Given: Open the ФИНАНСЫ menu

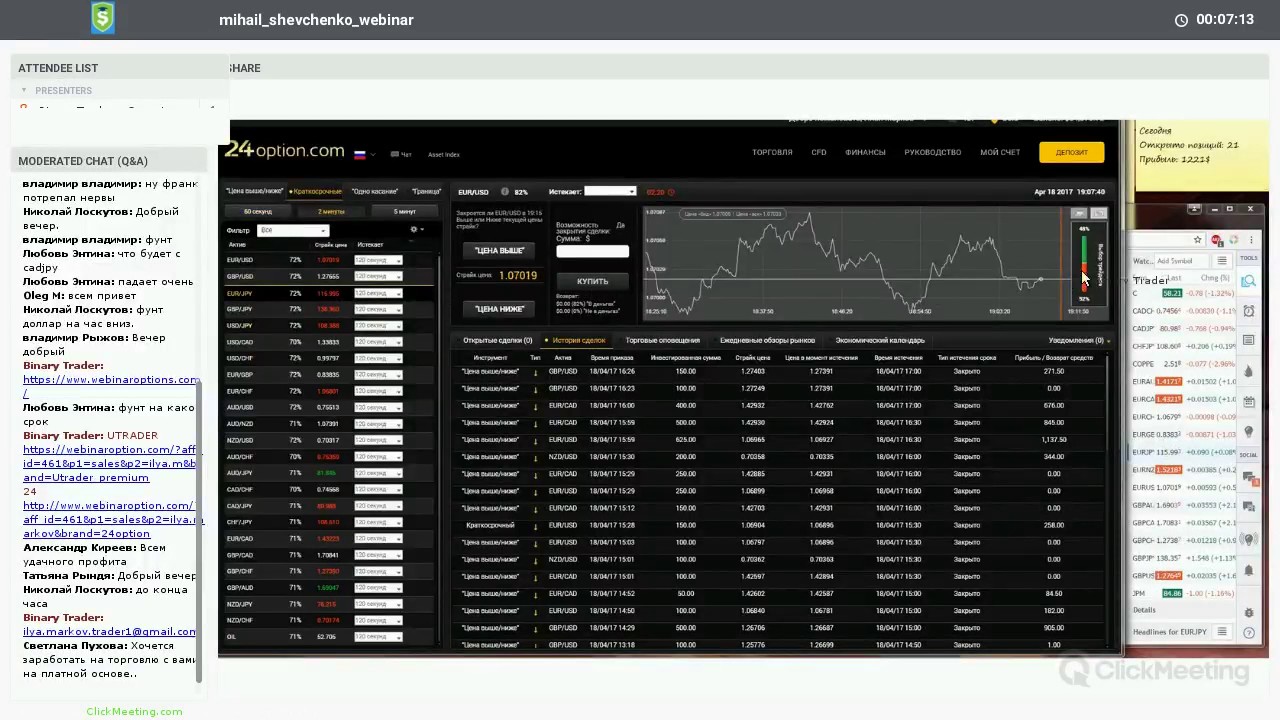Looking at the screenshot, I should (x=865, y=152).
